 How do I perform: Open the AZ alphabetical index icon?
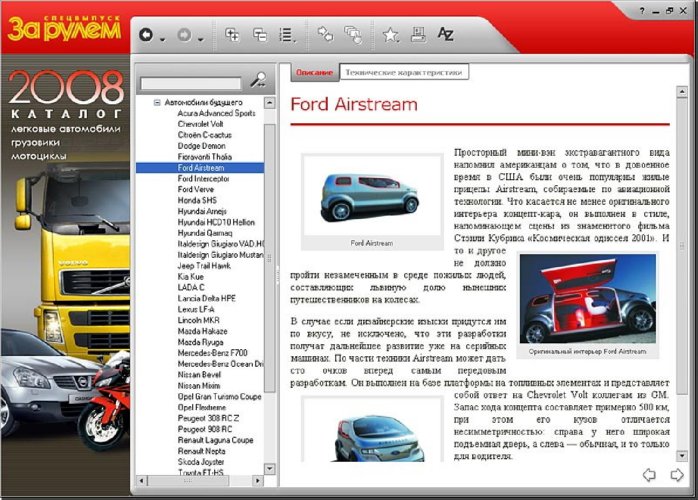[x=446, y=36]
